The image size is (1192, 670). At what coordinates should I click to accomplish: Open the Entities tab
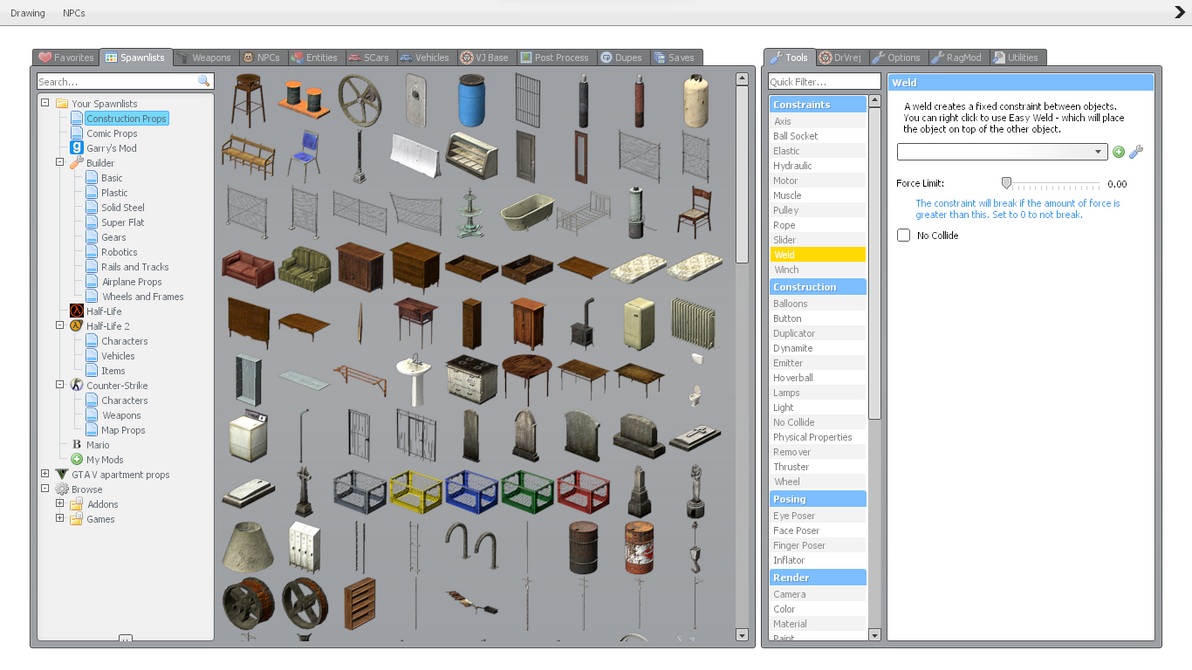point(314,58)
